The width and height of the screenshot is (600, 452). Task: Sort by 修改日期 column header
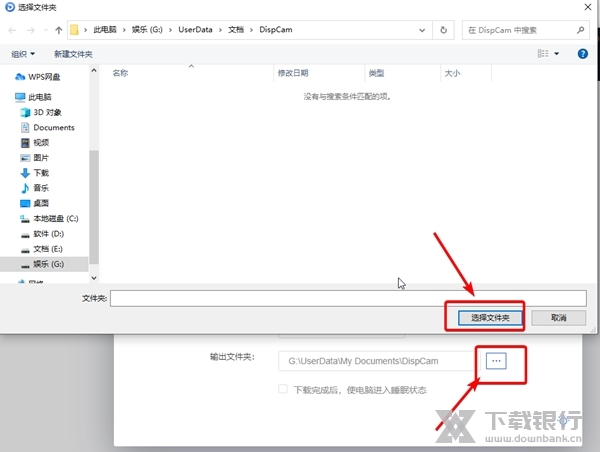pos(293,73)
